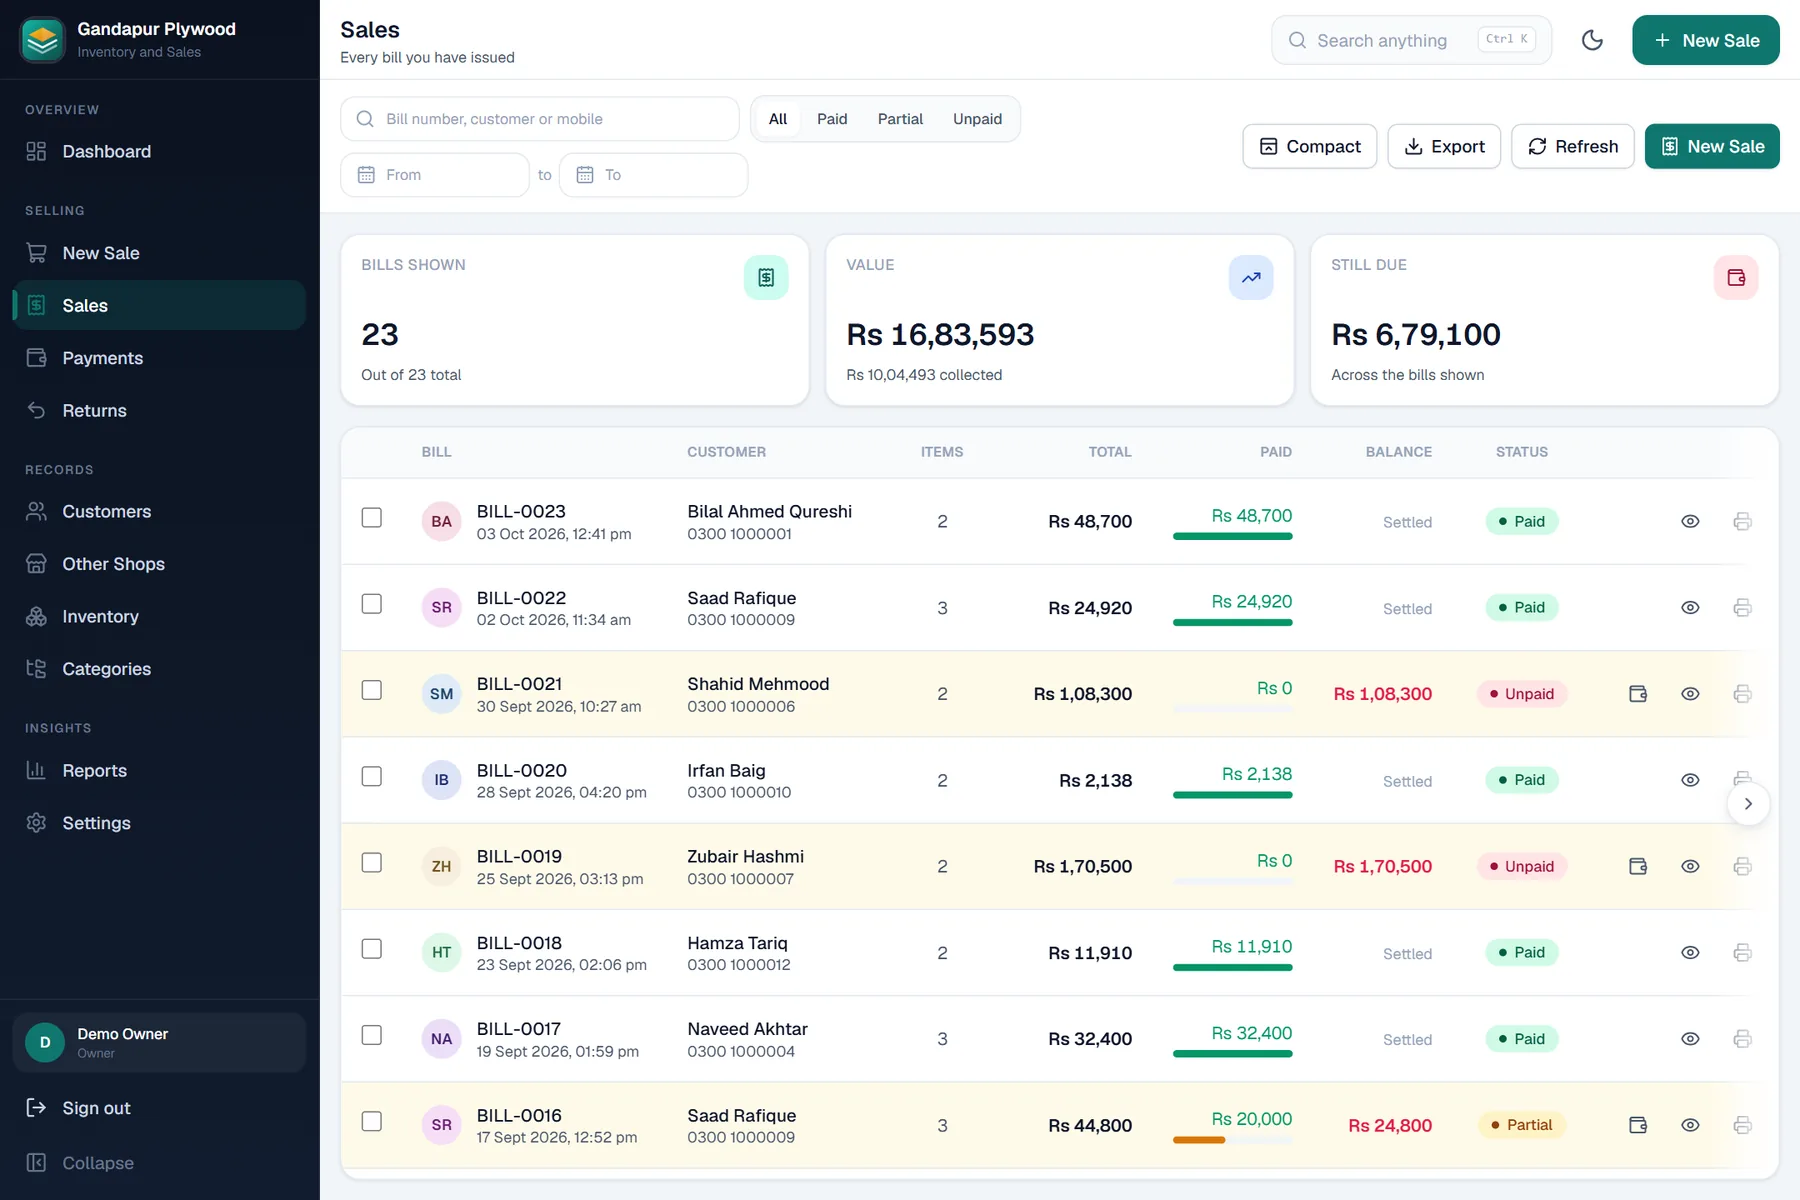Print BILL-0019 using the printer icon
Screen dimensions: 1800x1200
click(x=1742, y=866)
